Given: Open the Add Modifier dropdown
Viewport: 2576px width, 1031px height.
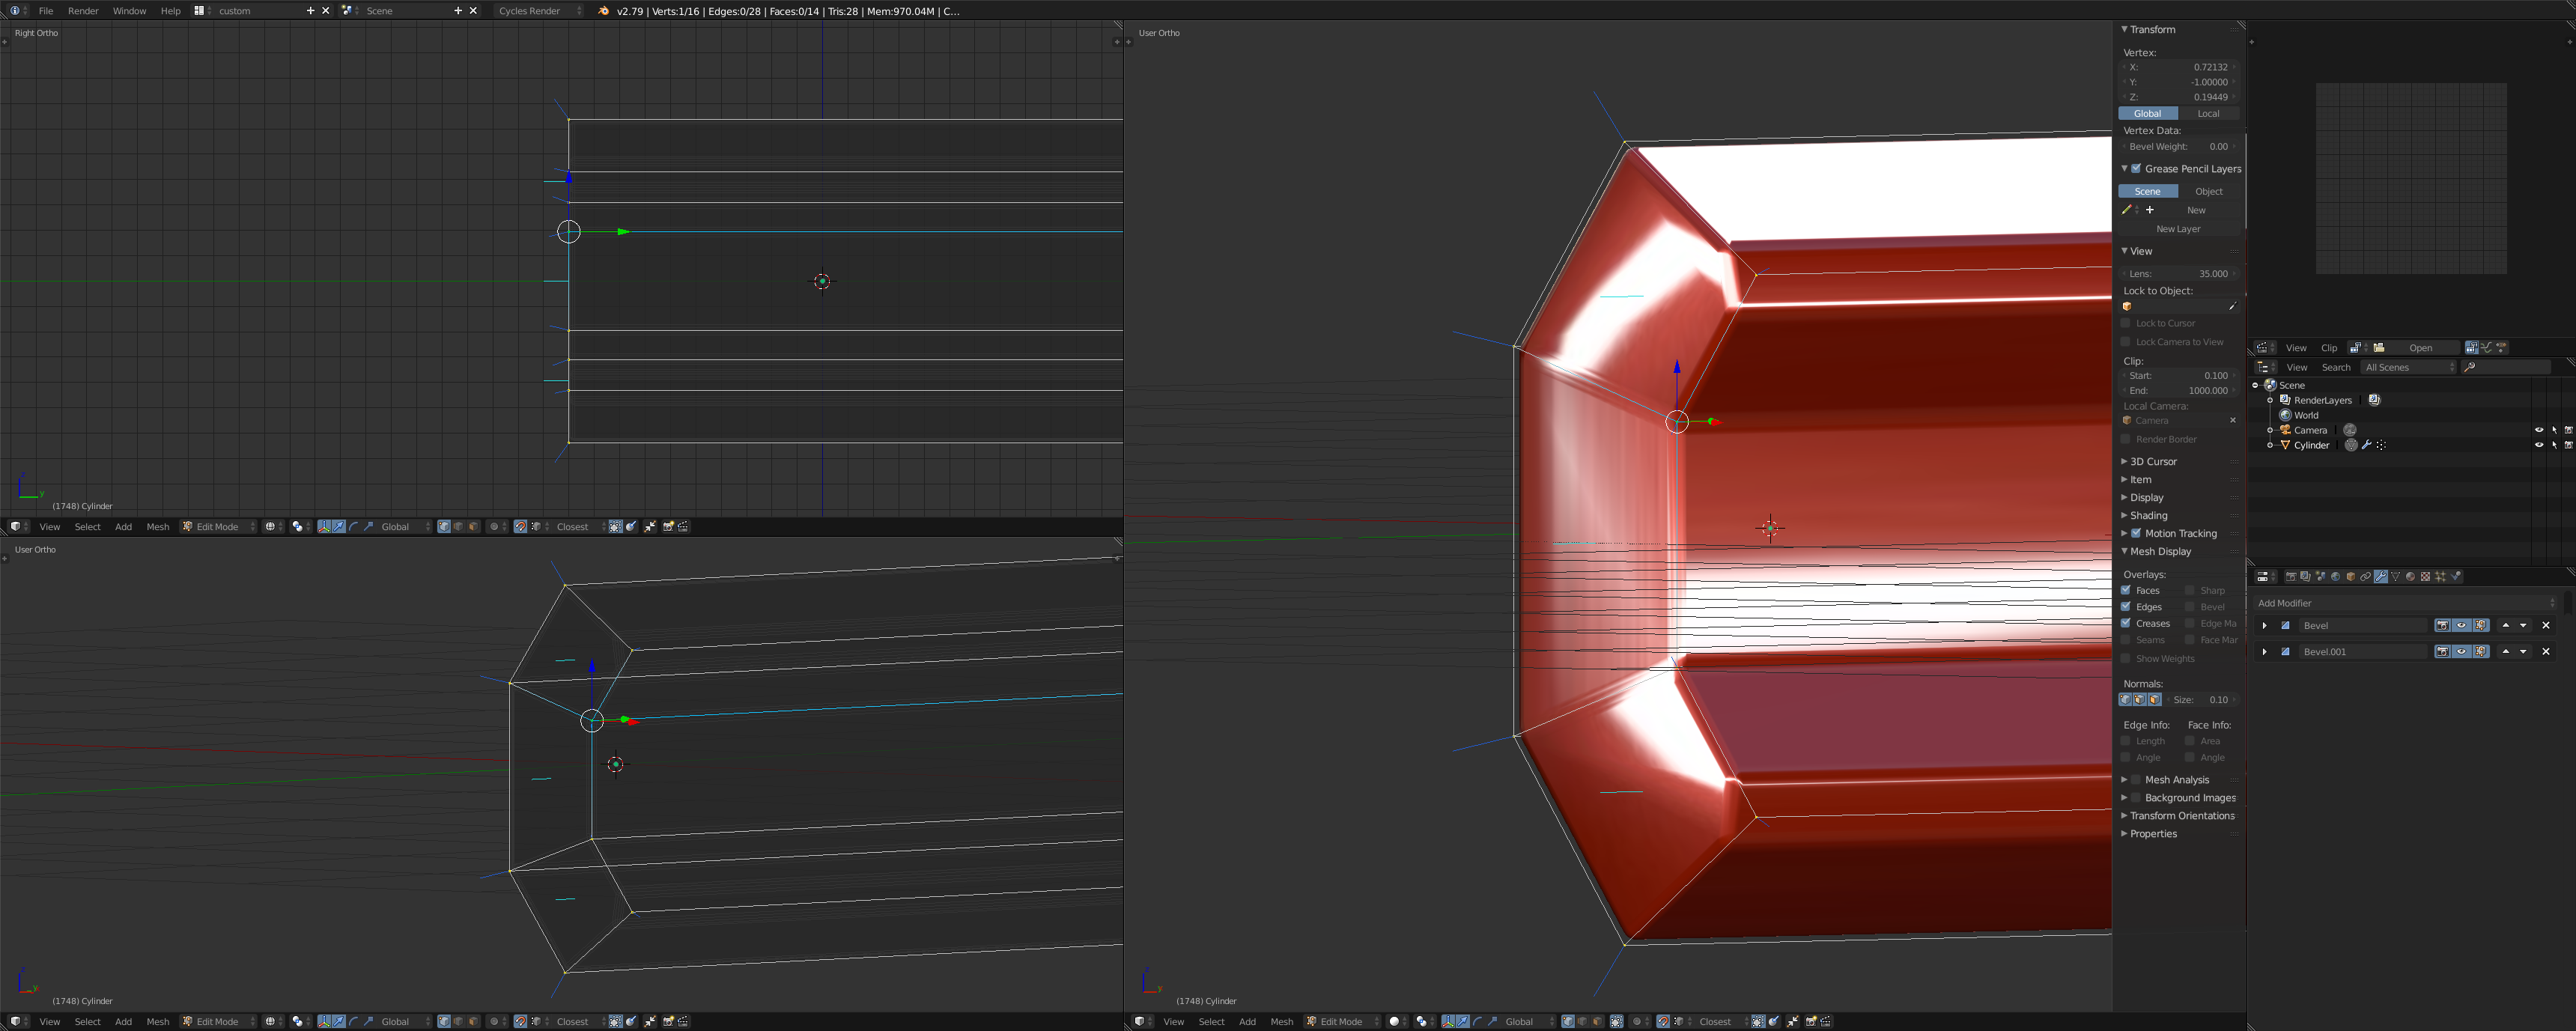Looking at the screenshot, I should 2405,603.
